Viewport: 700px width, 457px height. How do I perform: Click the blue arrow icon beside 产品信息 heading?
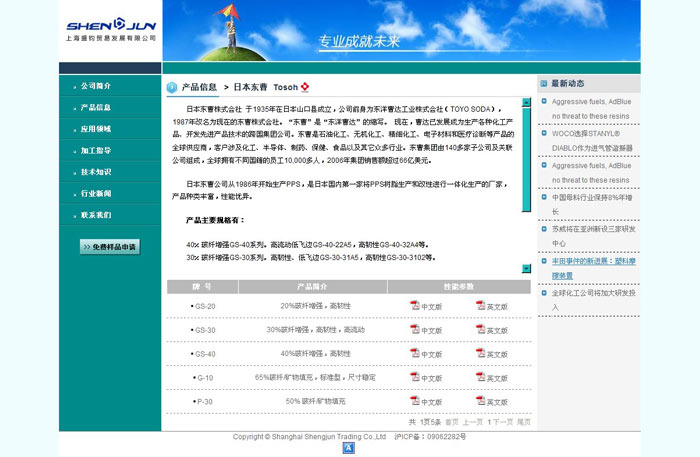pyautogui.click(x=172, y=87)
